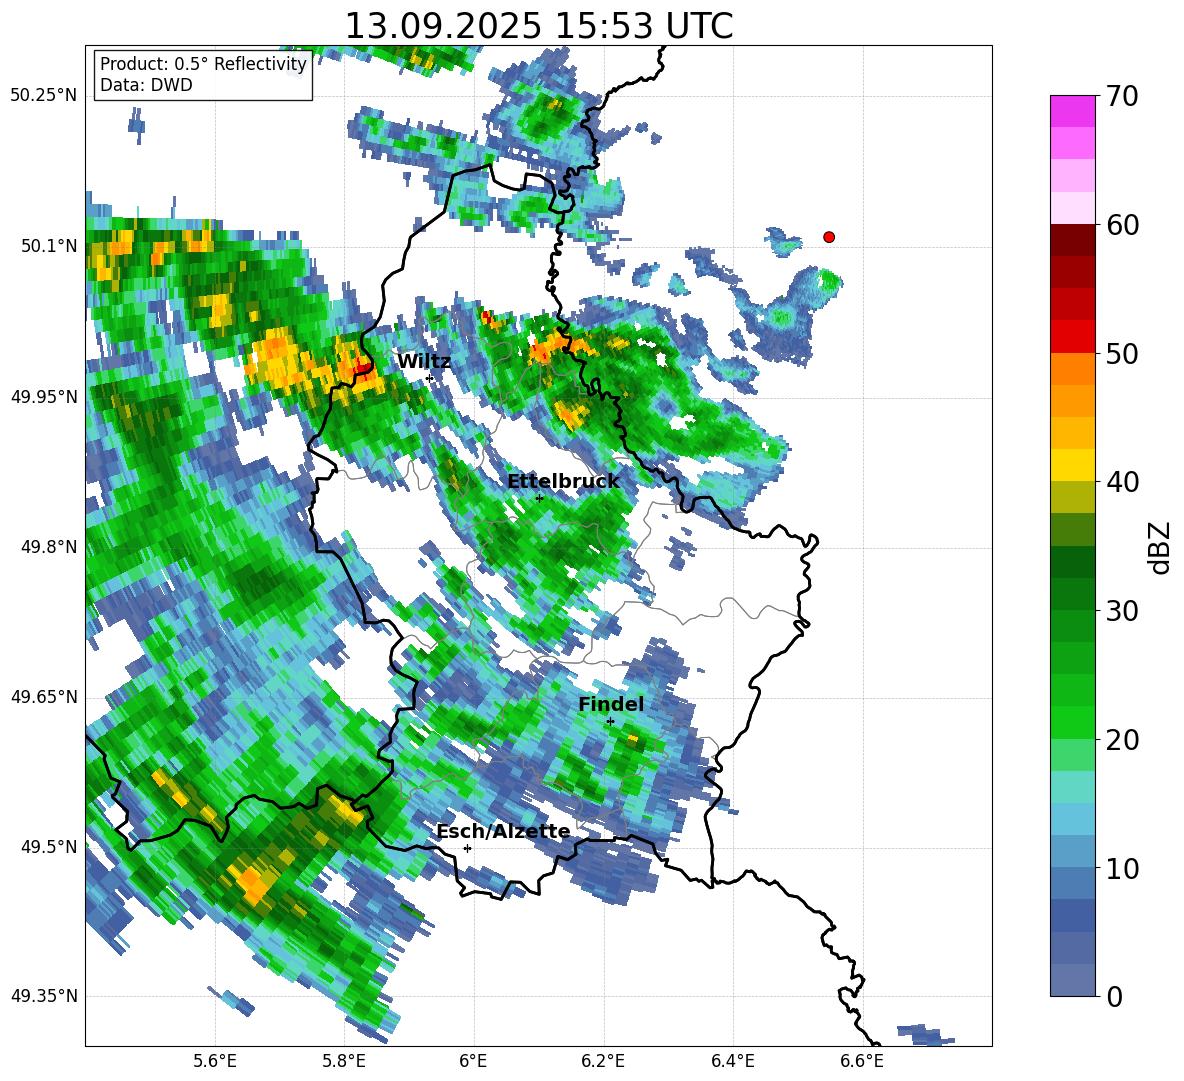Click the magenta swatch at top of colorbar

(x=1072, y=111)
